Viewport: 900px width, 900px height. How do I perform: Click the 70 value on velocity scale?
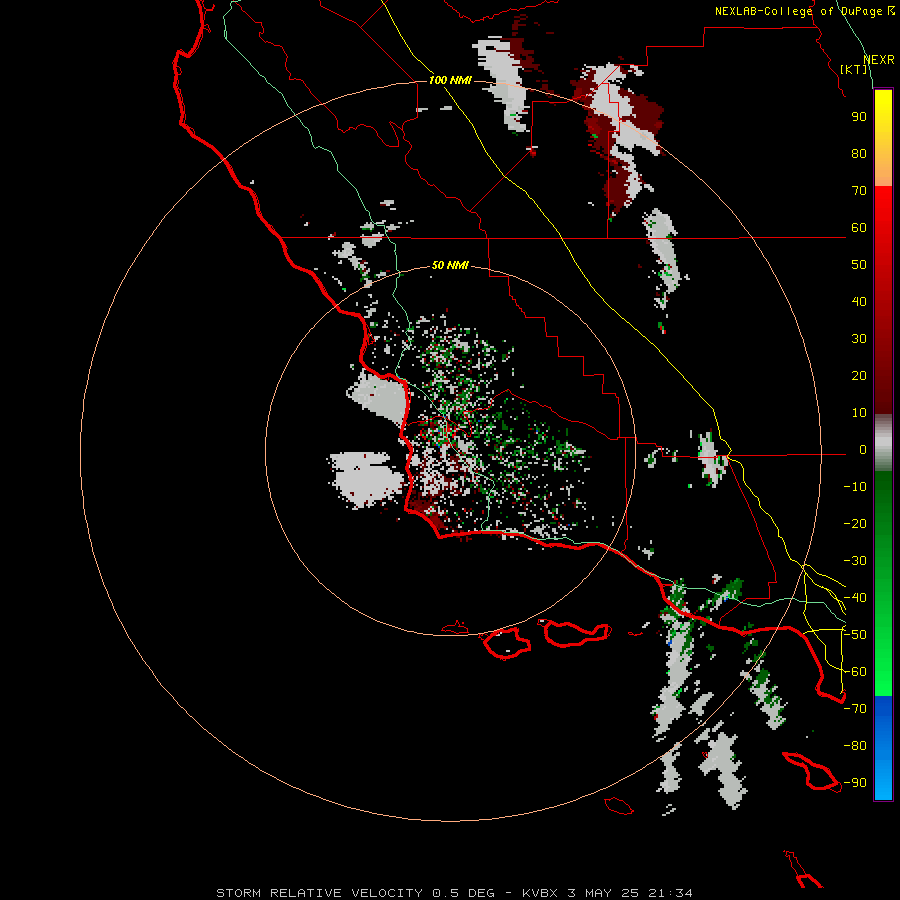click(859, 191)
